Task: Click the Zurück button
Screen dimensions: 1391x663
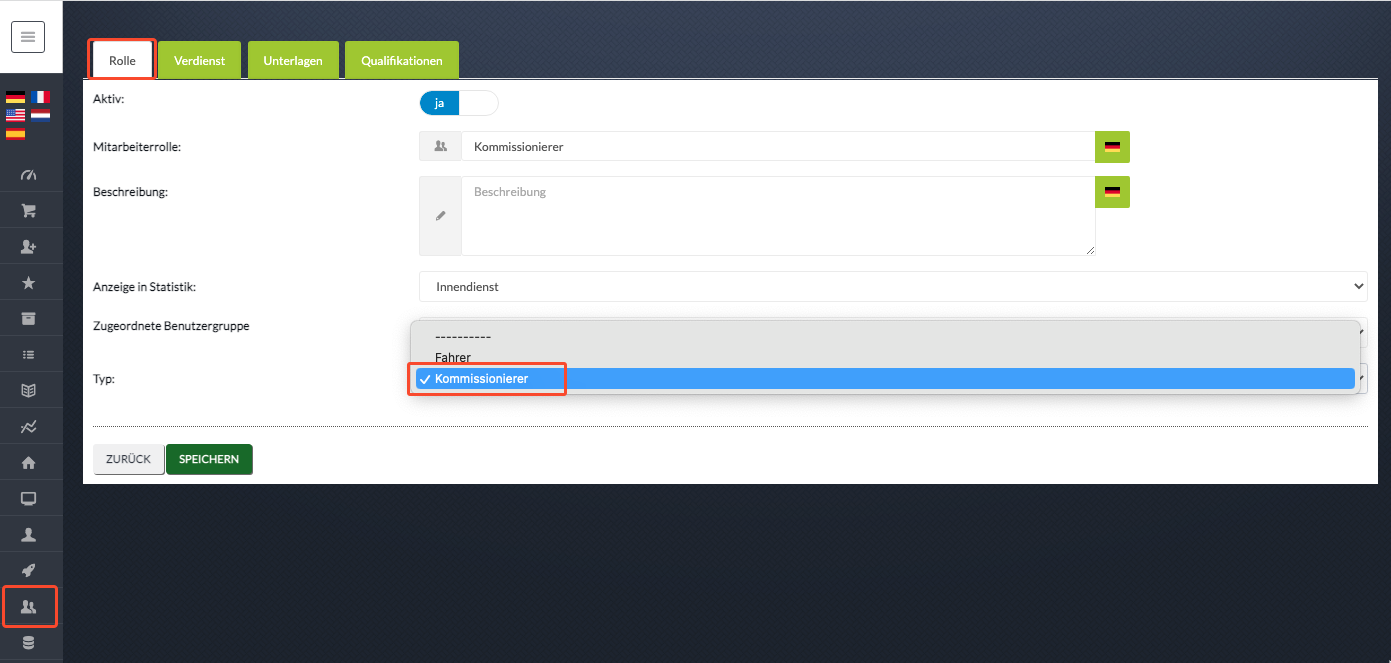Action: (128, 459)
